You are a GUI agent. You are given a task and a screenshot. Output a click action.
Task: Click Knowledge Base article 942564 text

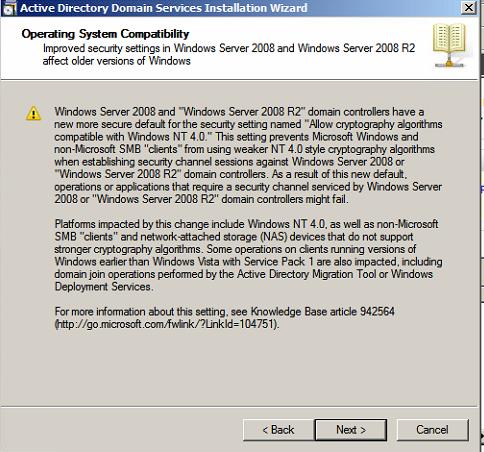(x=323, y=312)
